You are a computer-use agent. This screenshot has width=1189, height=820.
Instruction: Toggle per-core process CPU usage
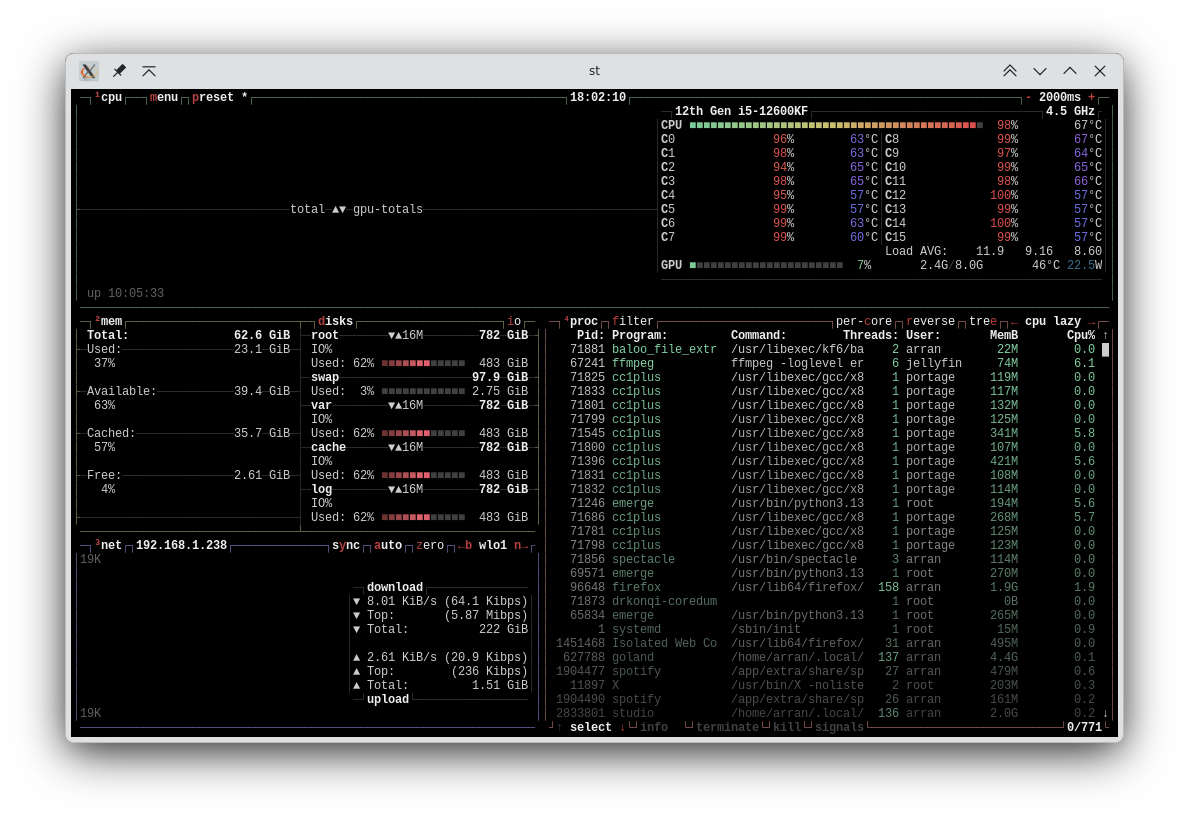[x=864, y=322]
